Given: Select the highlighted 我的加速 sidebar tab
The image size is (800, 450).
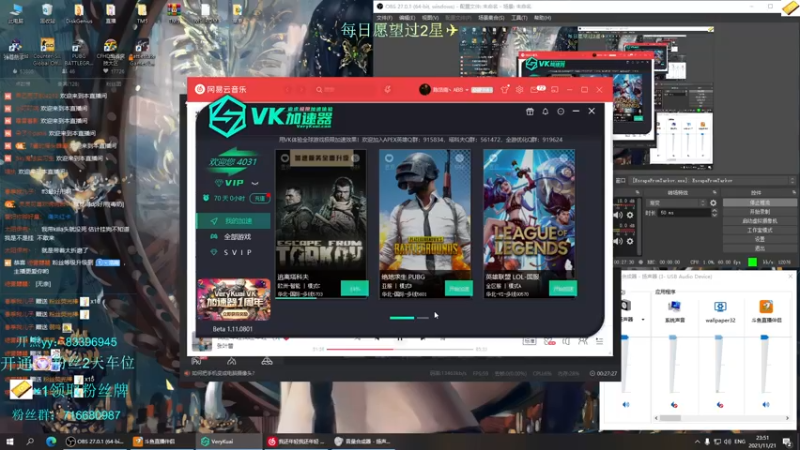Looking at the screenshot, I should point(234,221).
